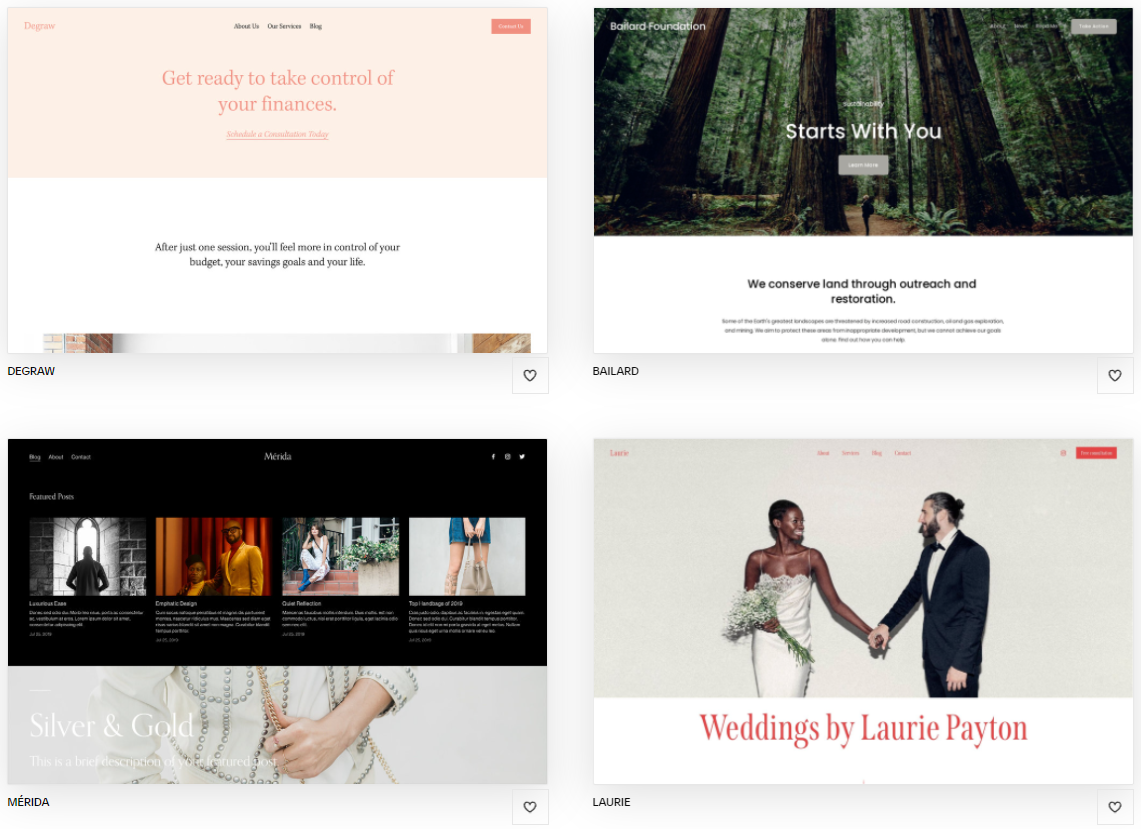Click the Instagram icon in Mérida preview
Screen dimensions: 1141x829
coord(508,457)
